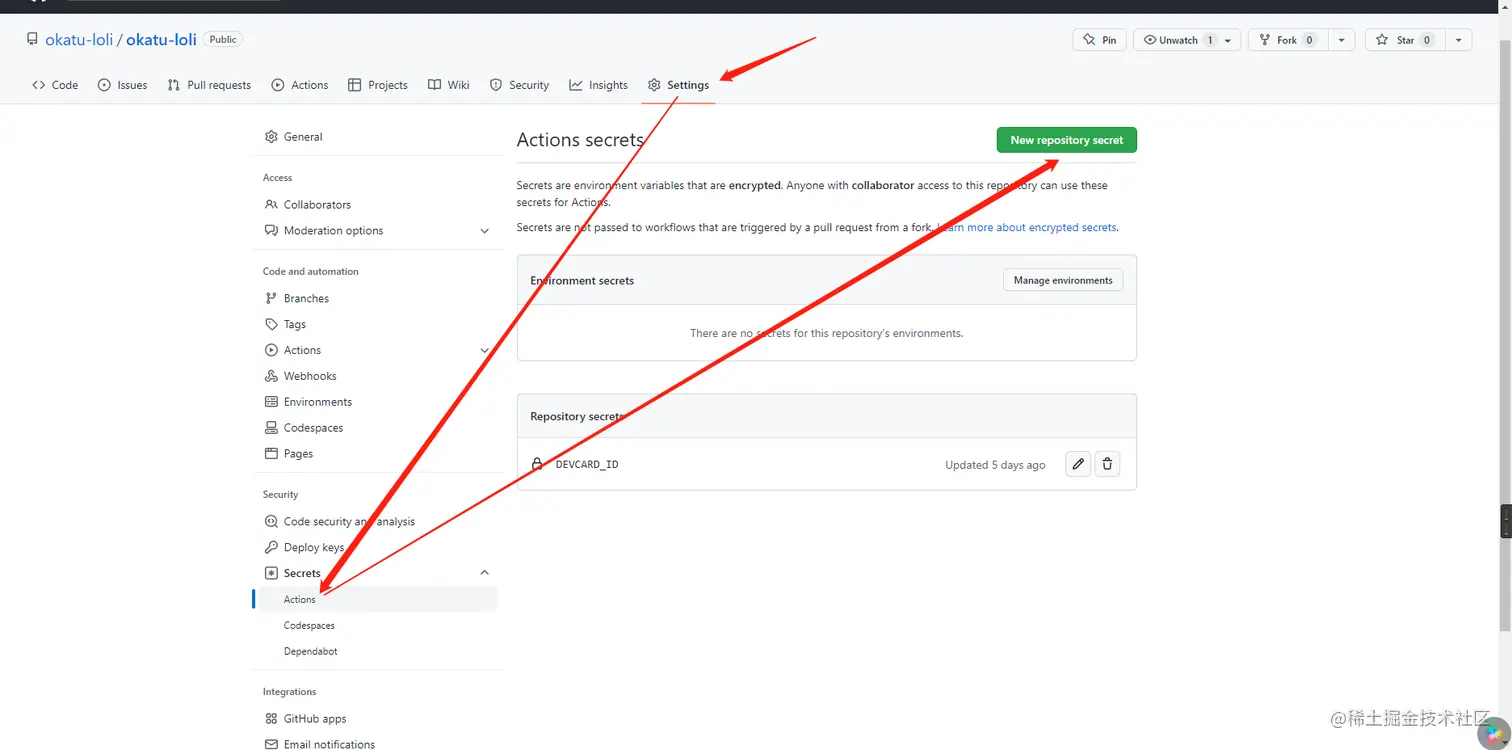Click the Email notifications envelope icon

pos(271,744)
